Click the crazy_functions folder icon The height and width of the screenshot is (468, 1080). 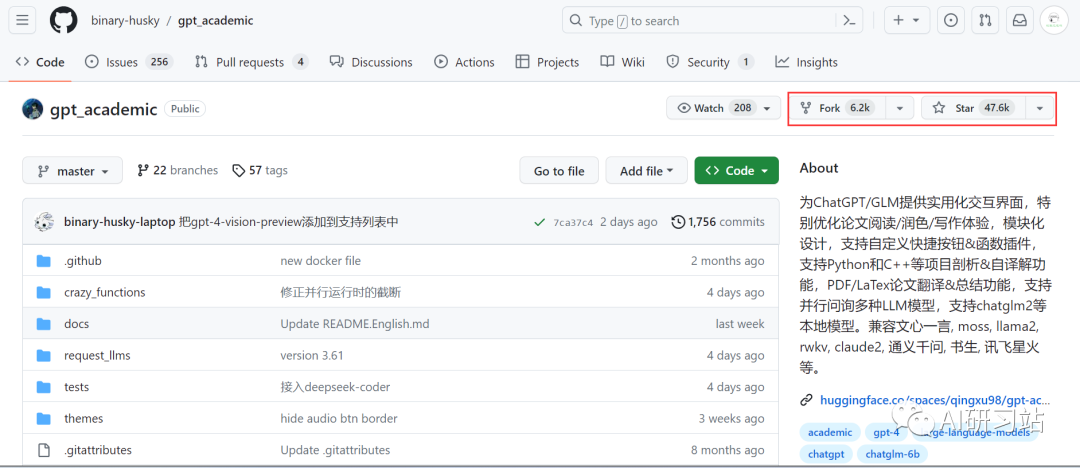[44, 292]
